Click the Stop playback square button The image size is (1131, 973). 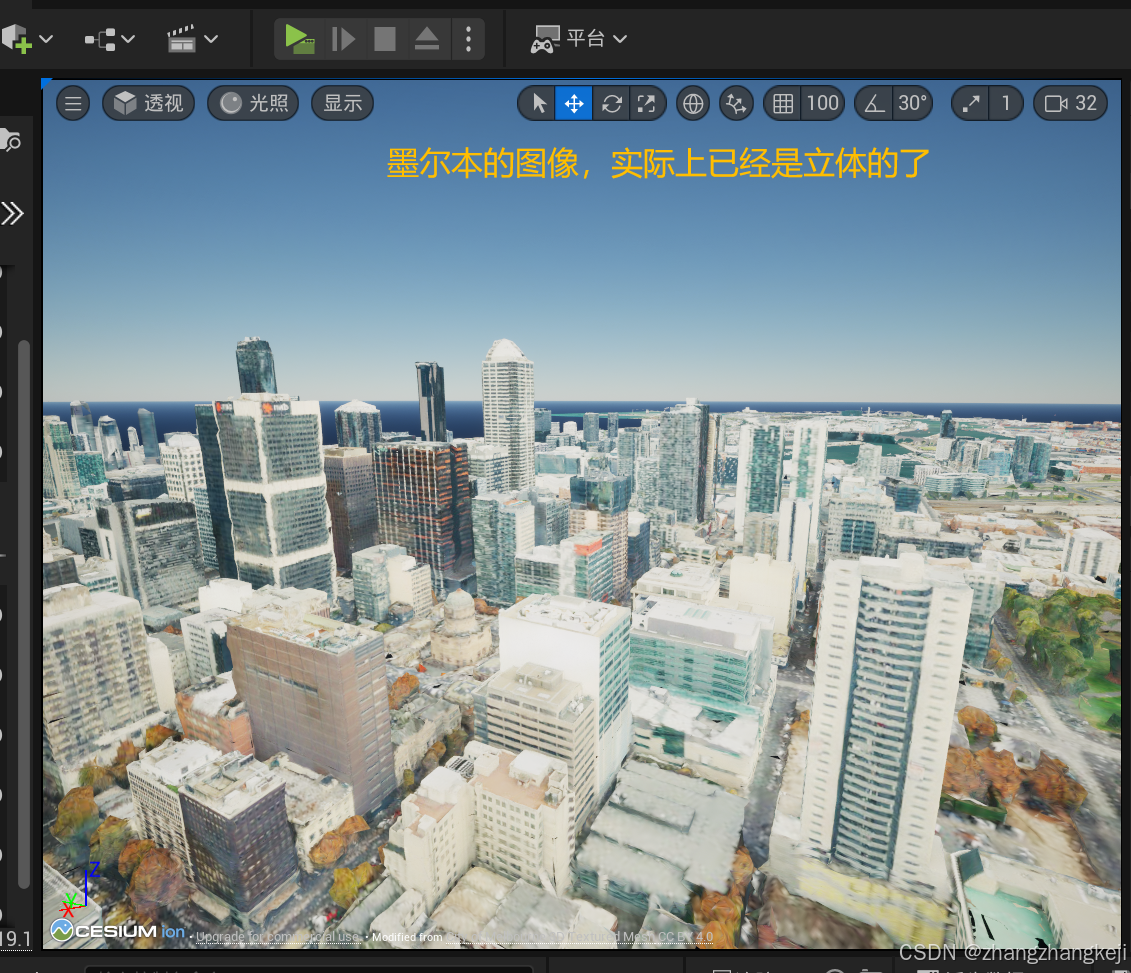pyautogui.click(x=384, y=39)
